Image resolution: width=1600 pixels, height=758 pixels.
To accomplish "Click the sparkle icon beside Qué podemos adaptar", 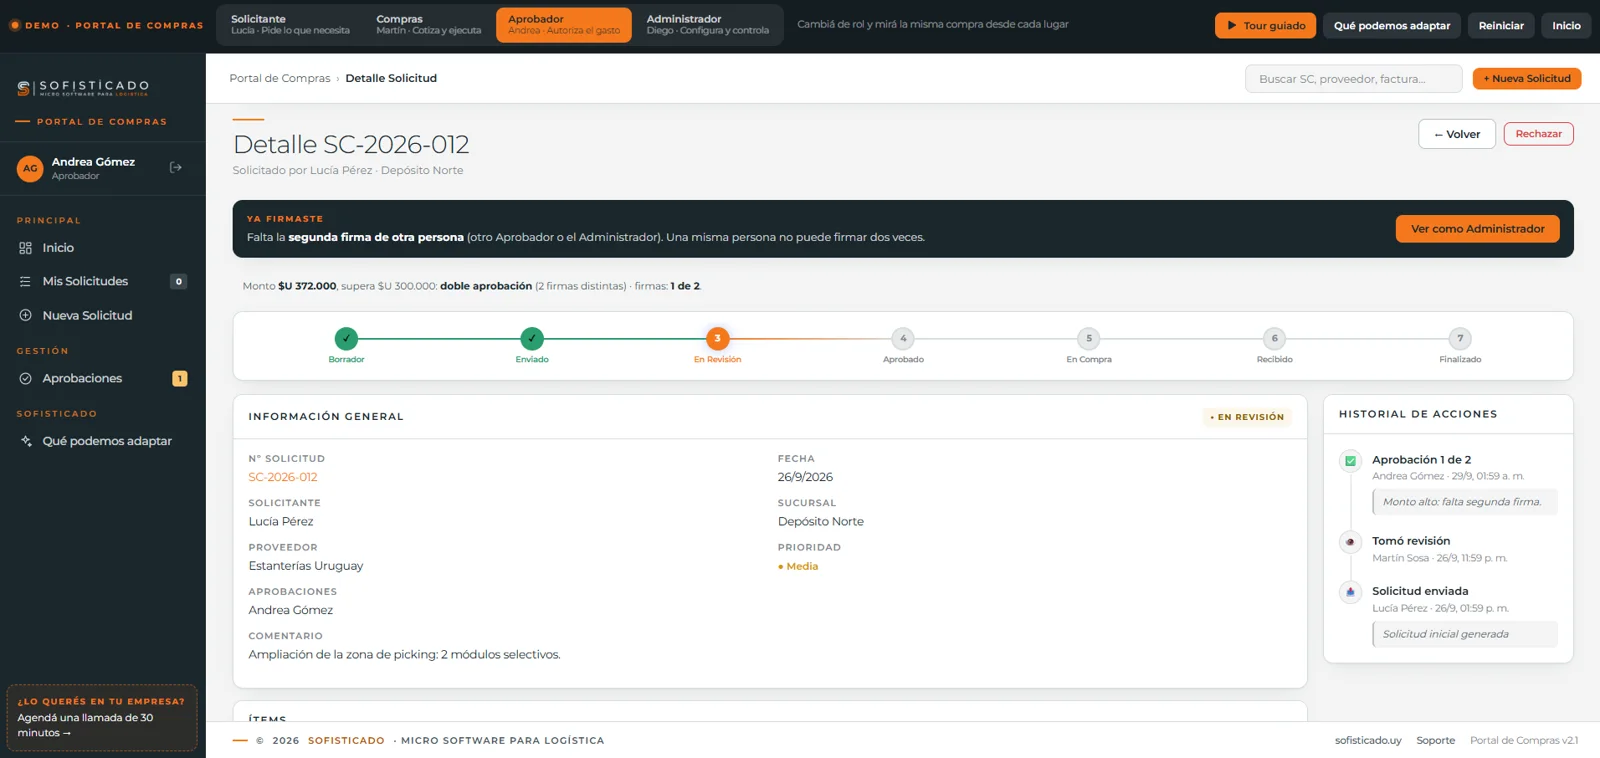I will click(26, 441).
